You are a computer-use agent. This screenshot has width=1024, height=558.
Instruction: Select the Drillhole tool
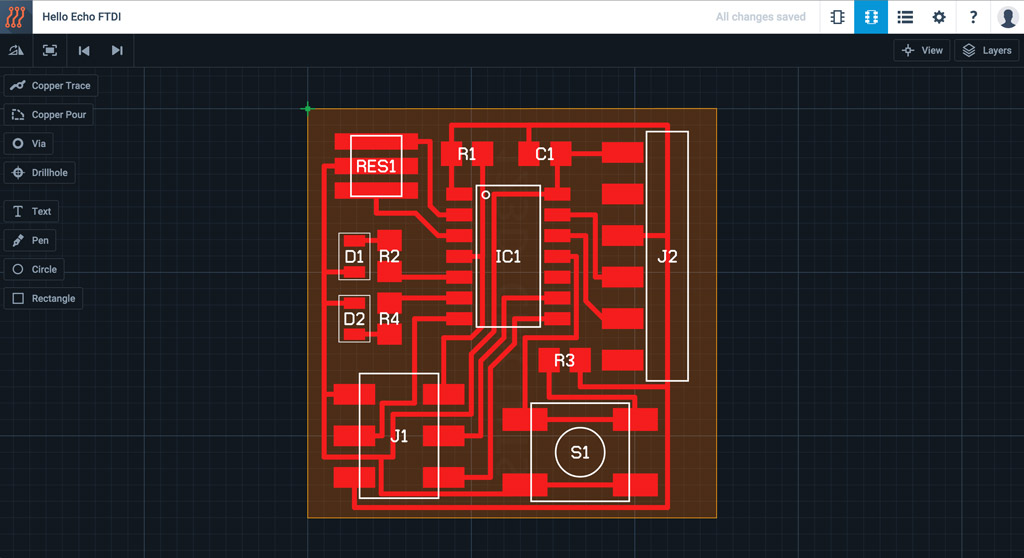click(39, 172)
